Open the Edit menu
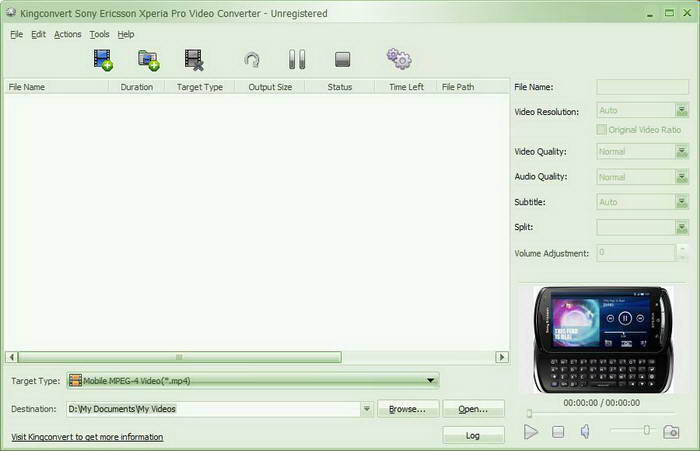 (38, 34)
